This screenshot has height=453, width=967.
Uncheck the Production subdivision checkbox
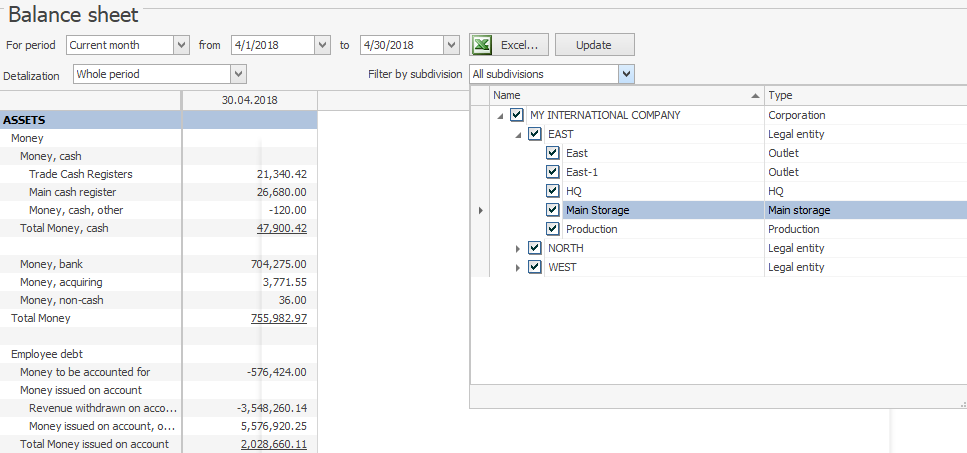click(553, 229)
